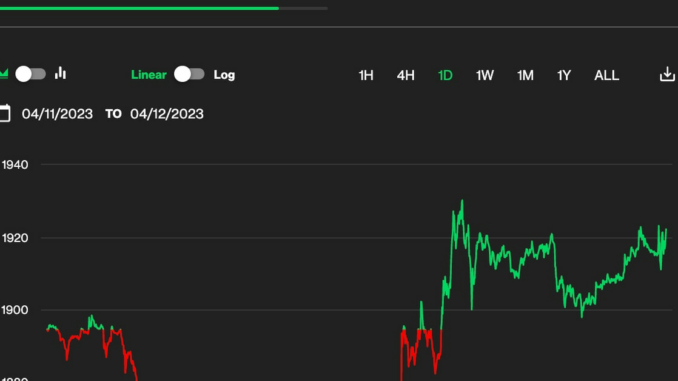The height and width of the screenshot is (381, 678).
Task: Switch to the ALL timeframe
Action: [x=607, y=76]
